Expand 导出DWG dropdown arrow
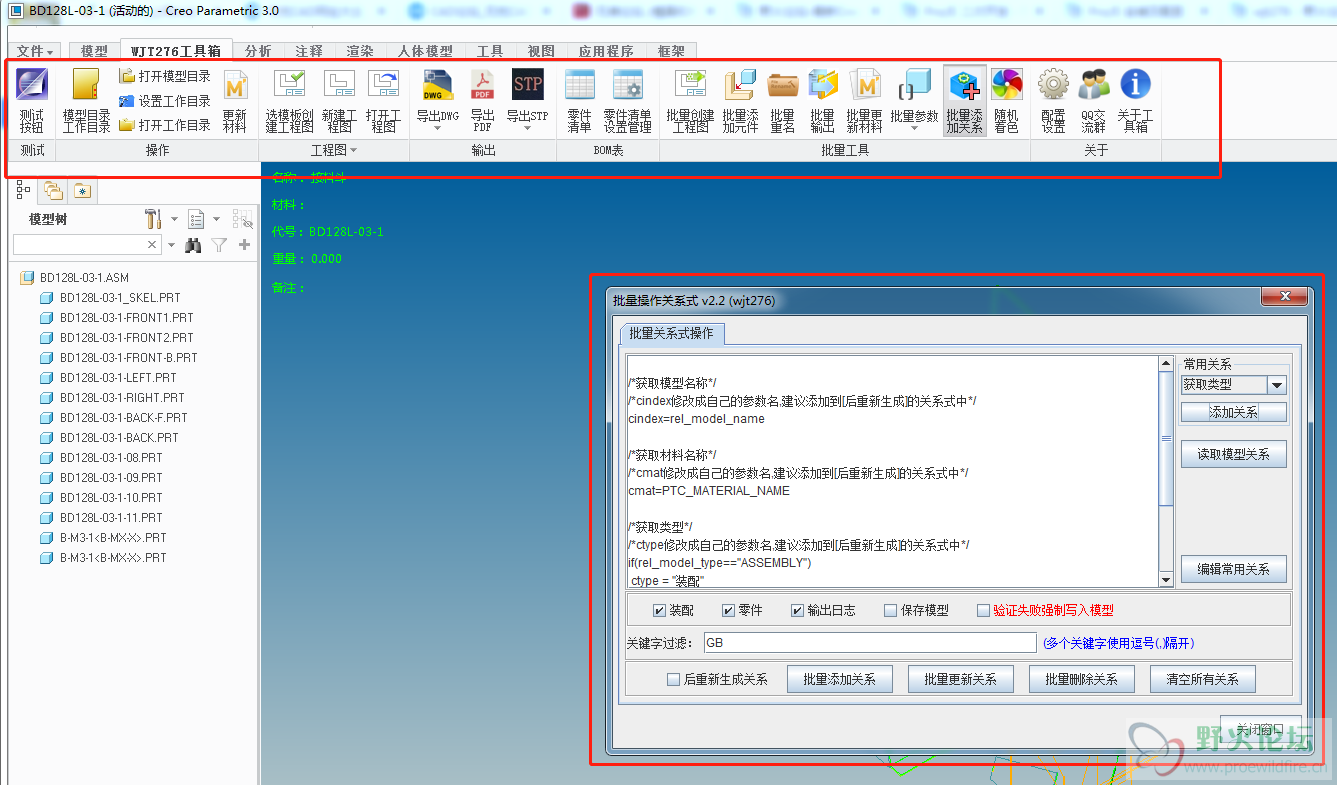This screenshot has height=785, width=1337. [x=438, y=129]
